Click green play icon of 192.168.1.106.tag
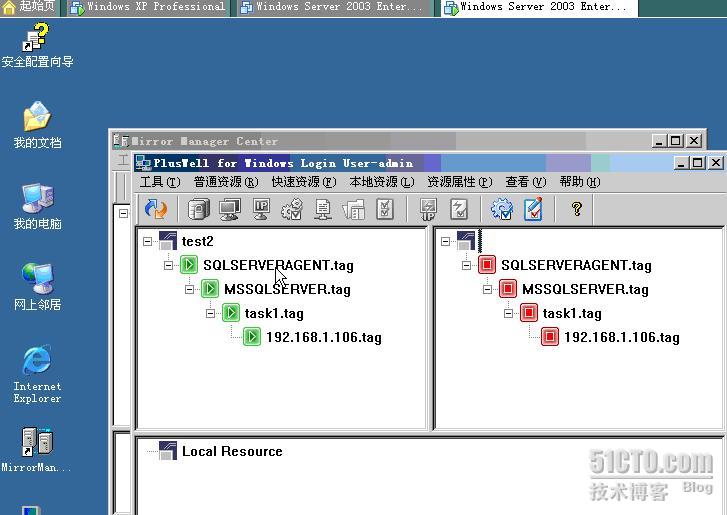The image size is (727, 515). (252, 337)
